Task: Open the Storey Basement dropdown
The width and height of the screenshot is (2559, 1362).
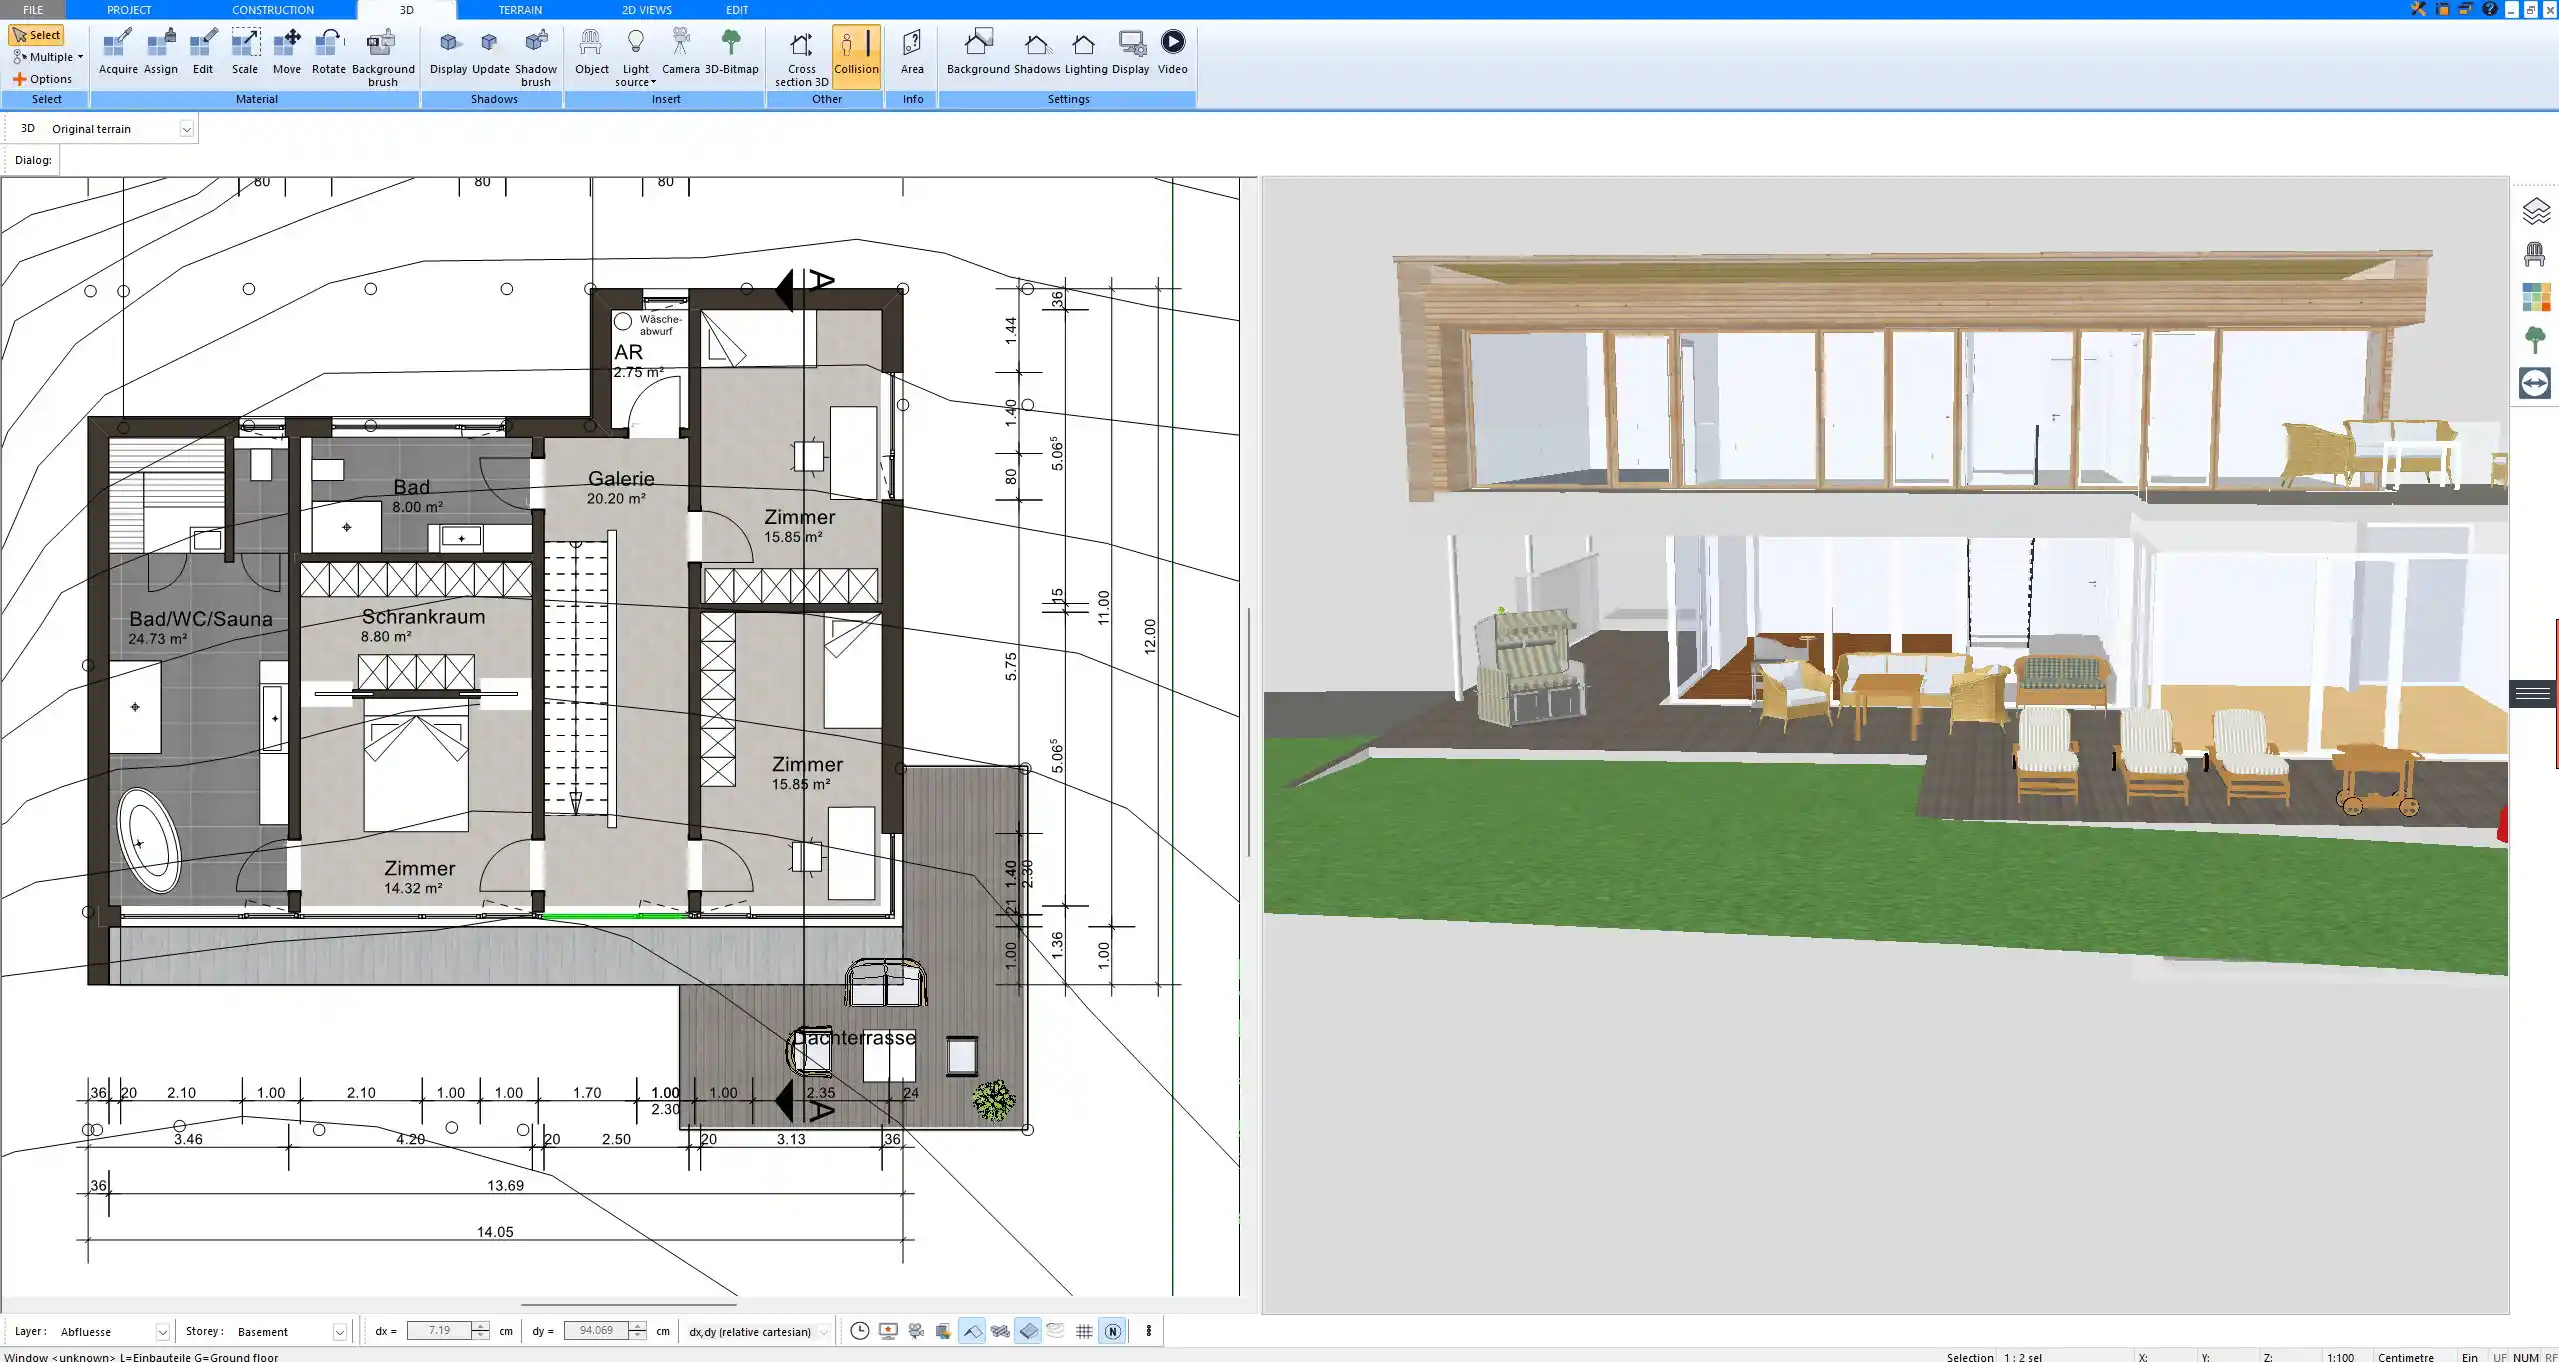Action: pos(339,1332)
